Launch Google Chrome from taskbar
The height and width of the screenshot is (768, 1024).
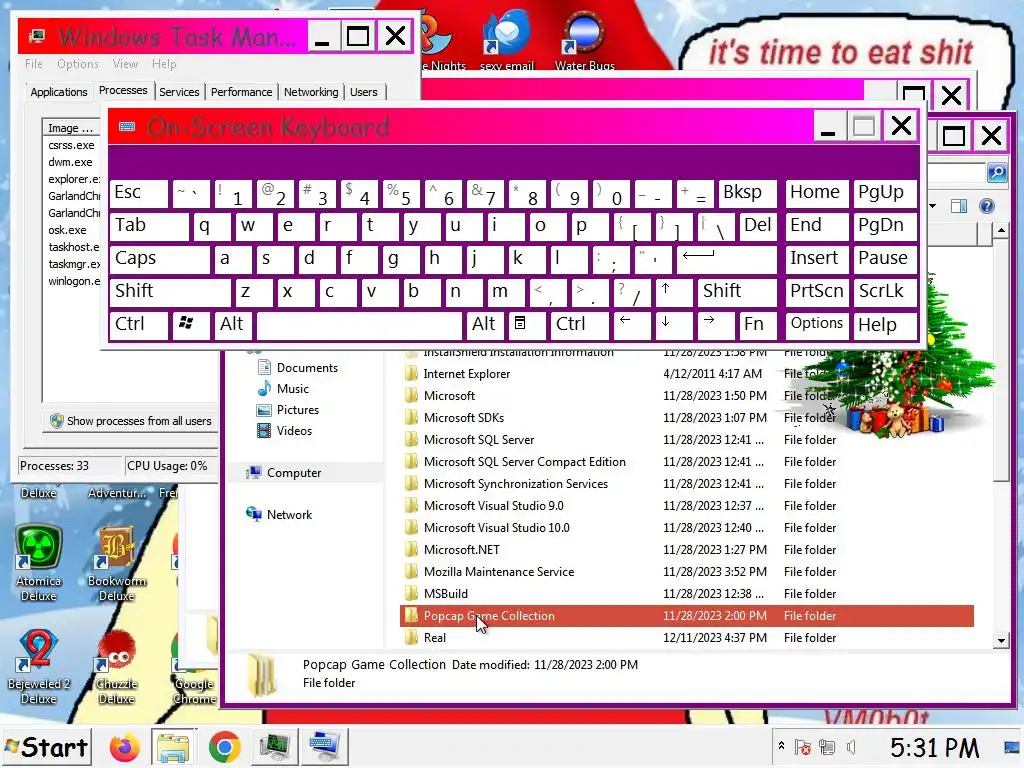coord(224,747)
